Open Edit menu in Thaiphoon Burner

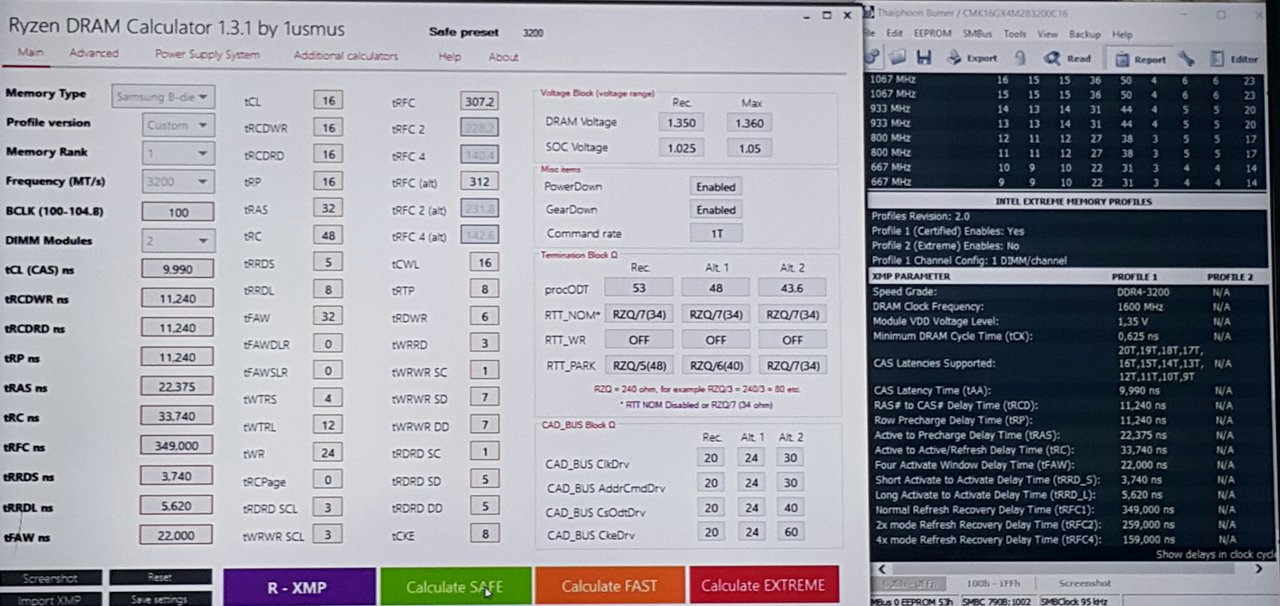pyautogui.click(x=893, y=34)
